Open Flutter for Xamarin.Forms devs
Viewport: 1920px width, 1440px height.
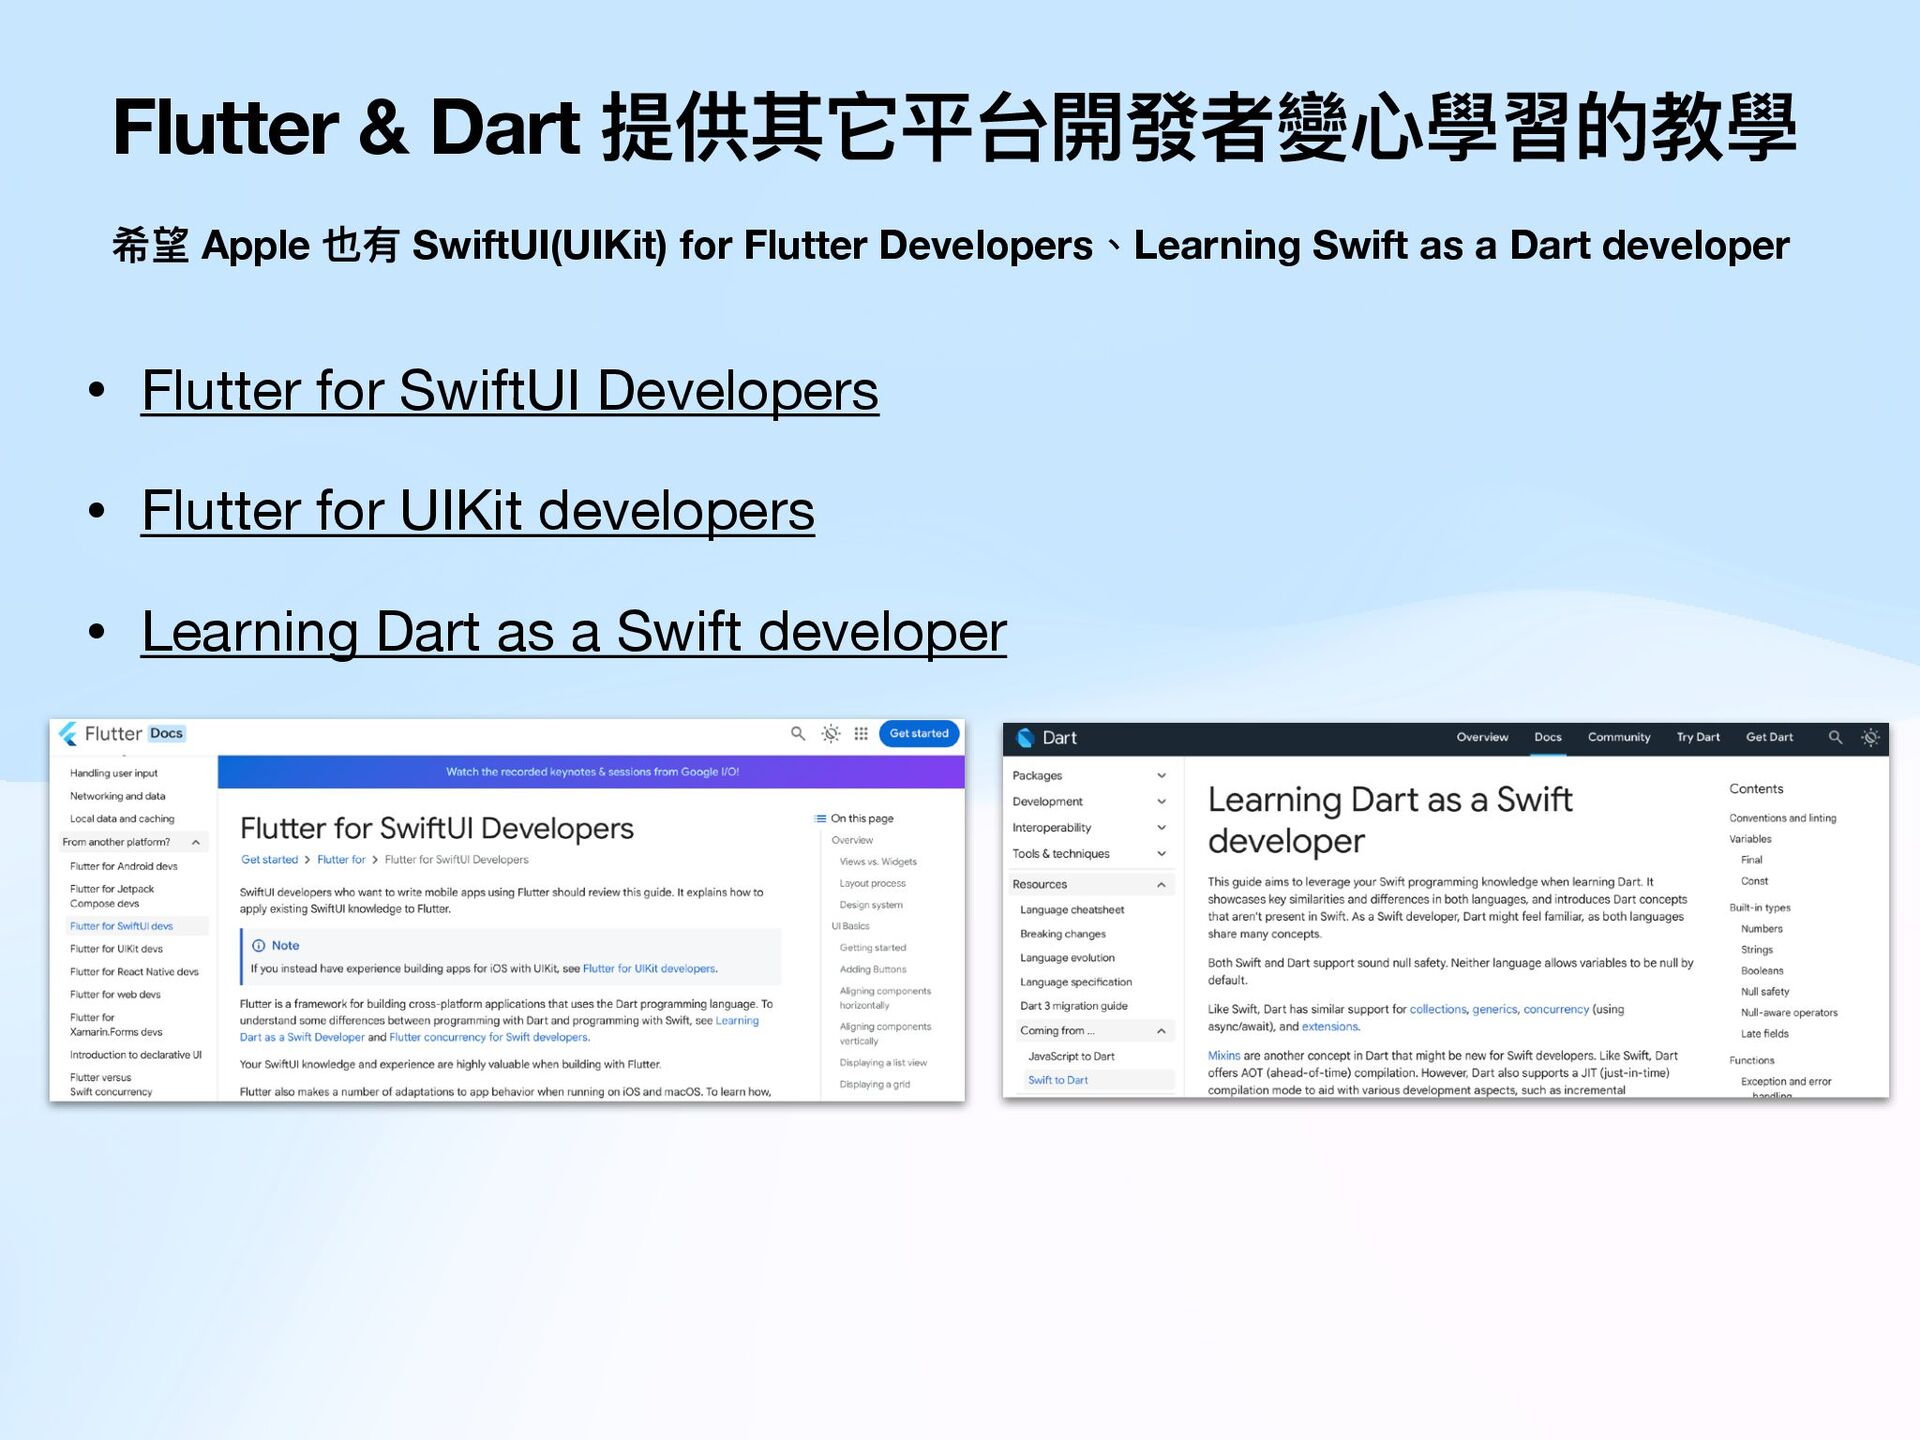click(x=116, y=1025)
